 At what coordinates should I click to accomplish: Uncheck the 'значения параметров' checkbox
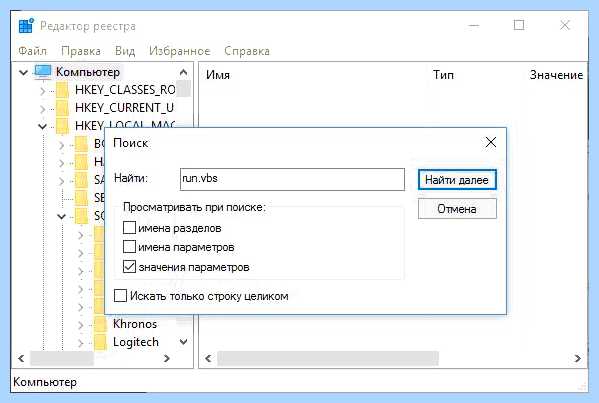(129, 266)
